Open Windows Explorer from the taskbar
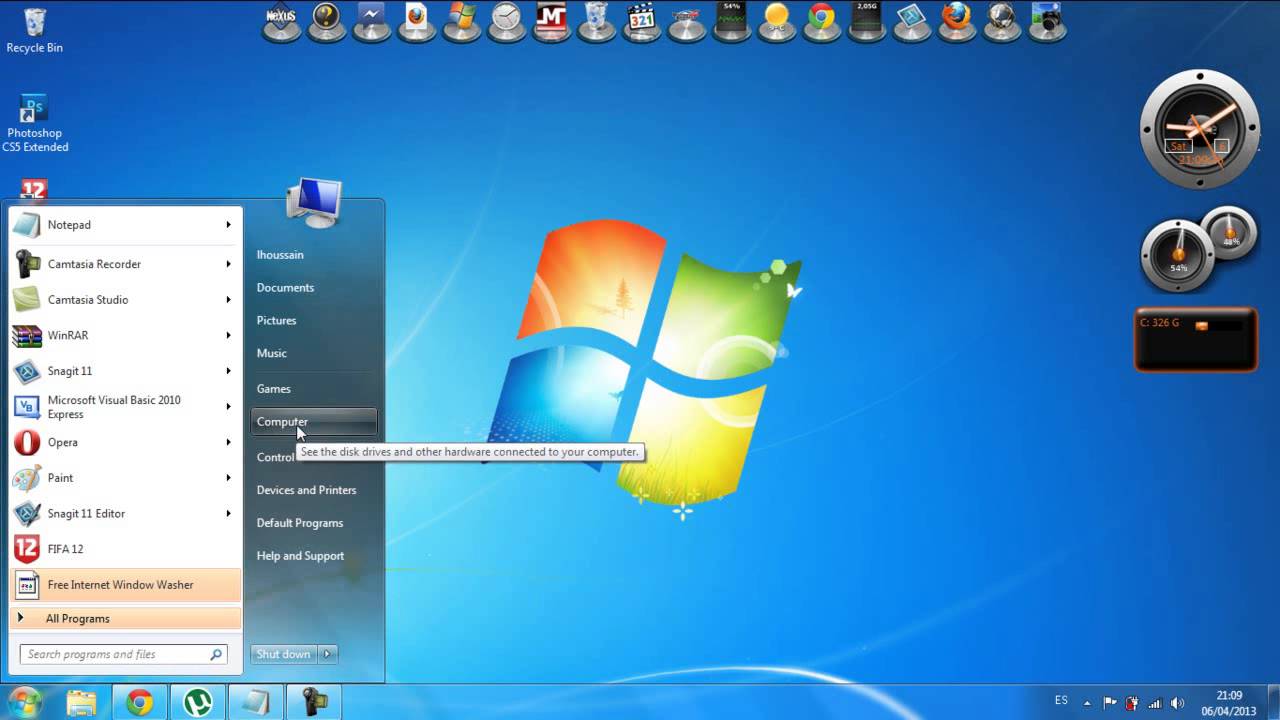The height and width of the screenshot is (720, 1280). (x=82, y=702)
